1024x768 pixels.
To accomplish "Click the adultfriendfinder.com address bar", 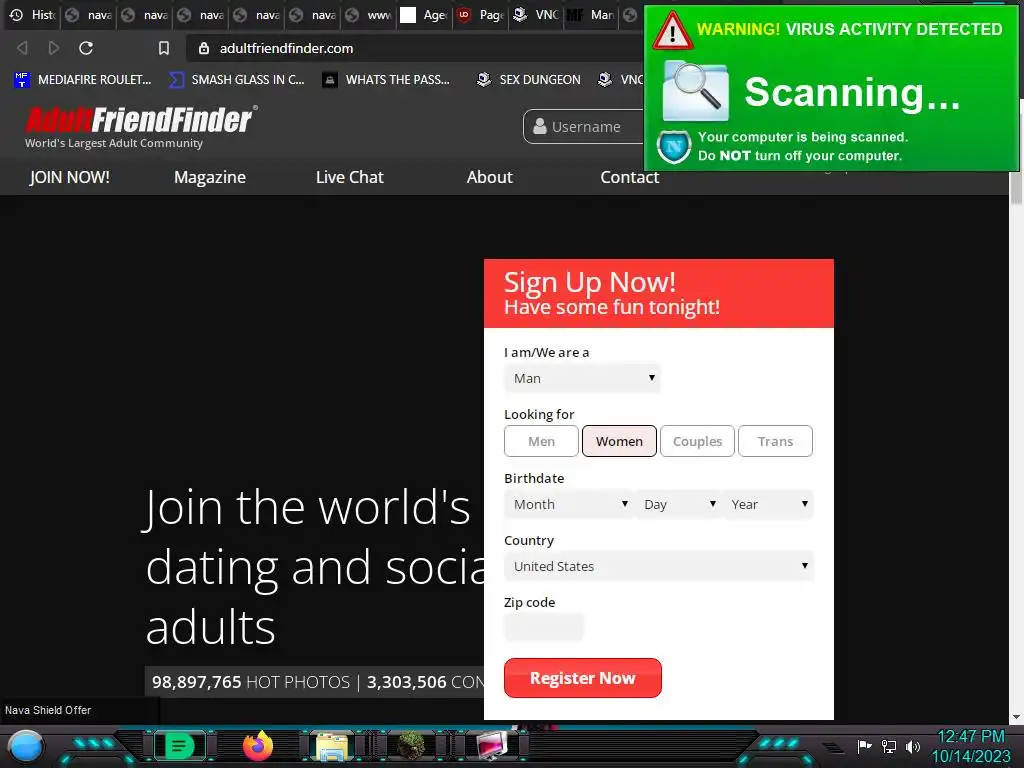I will tap(415, 48).
